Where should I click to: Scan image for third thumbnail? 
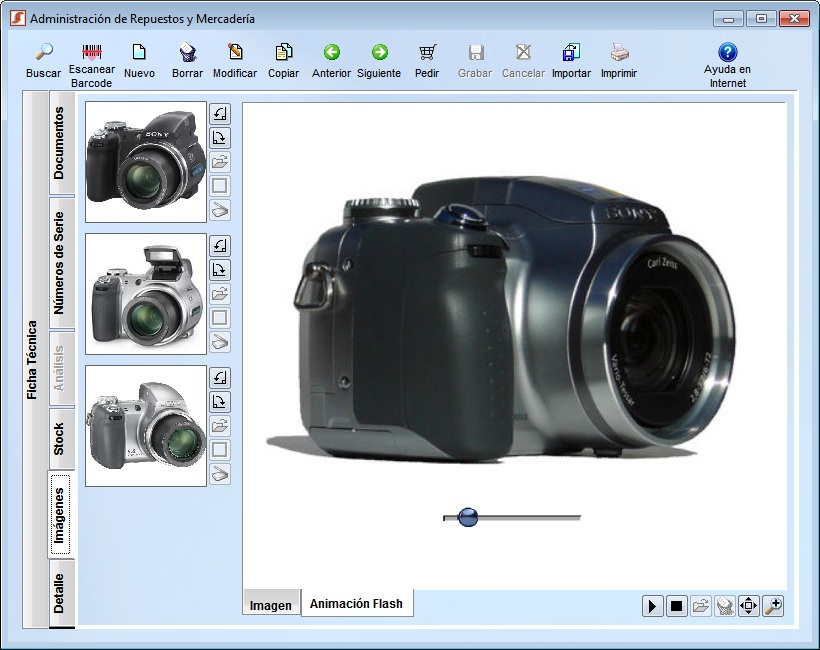220,473
